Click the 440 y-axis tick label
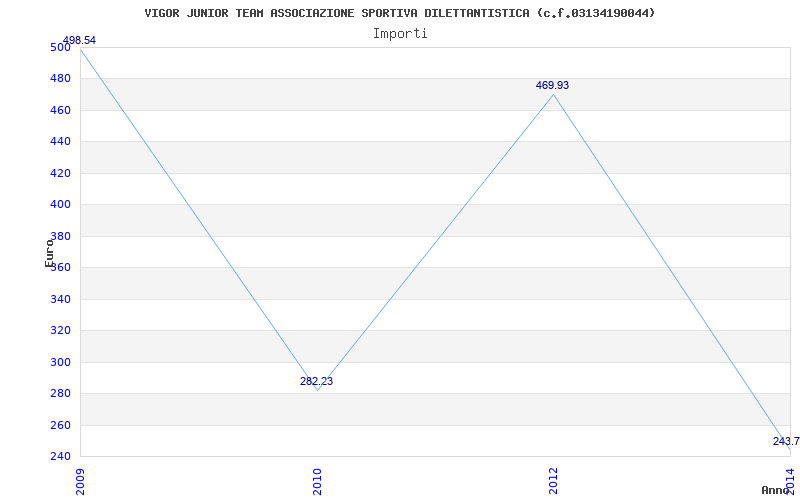The width and height of the screenshot is (800, 500). [x=60, y=142]
